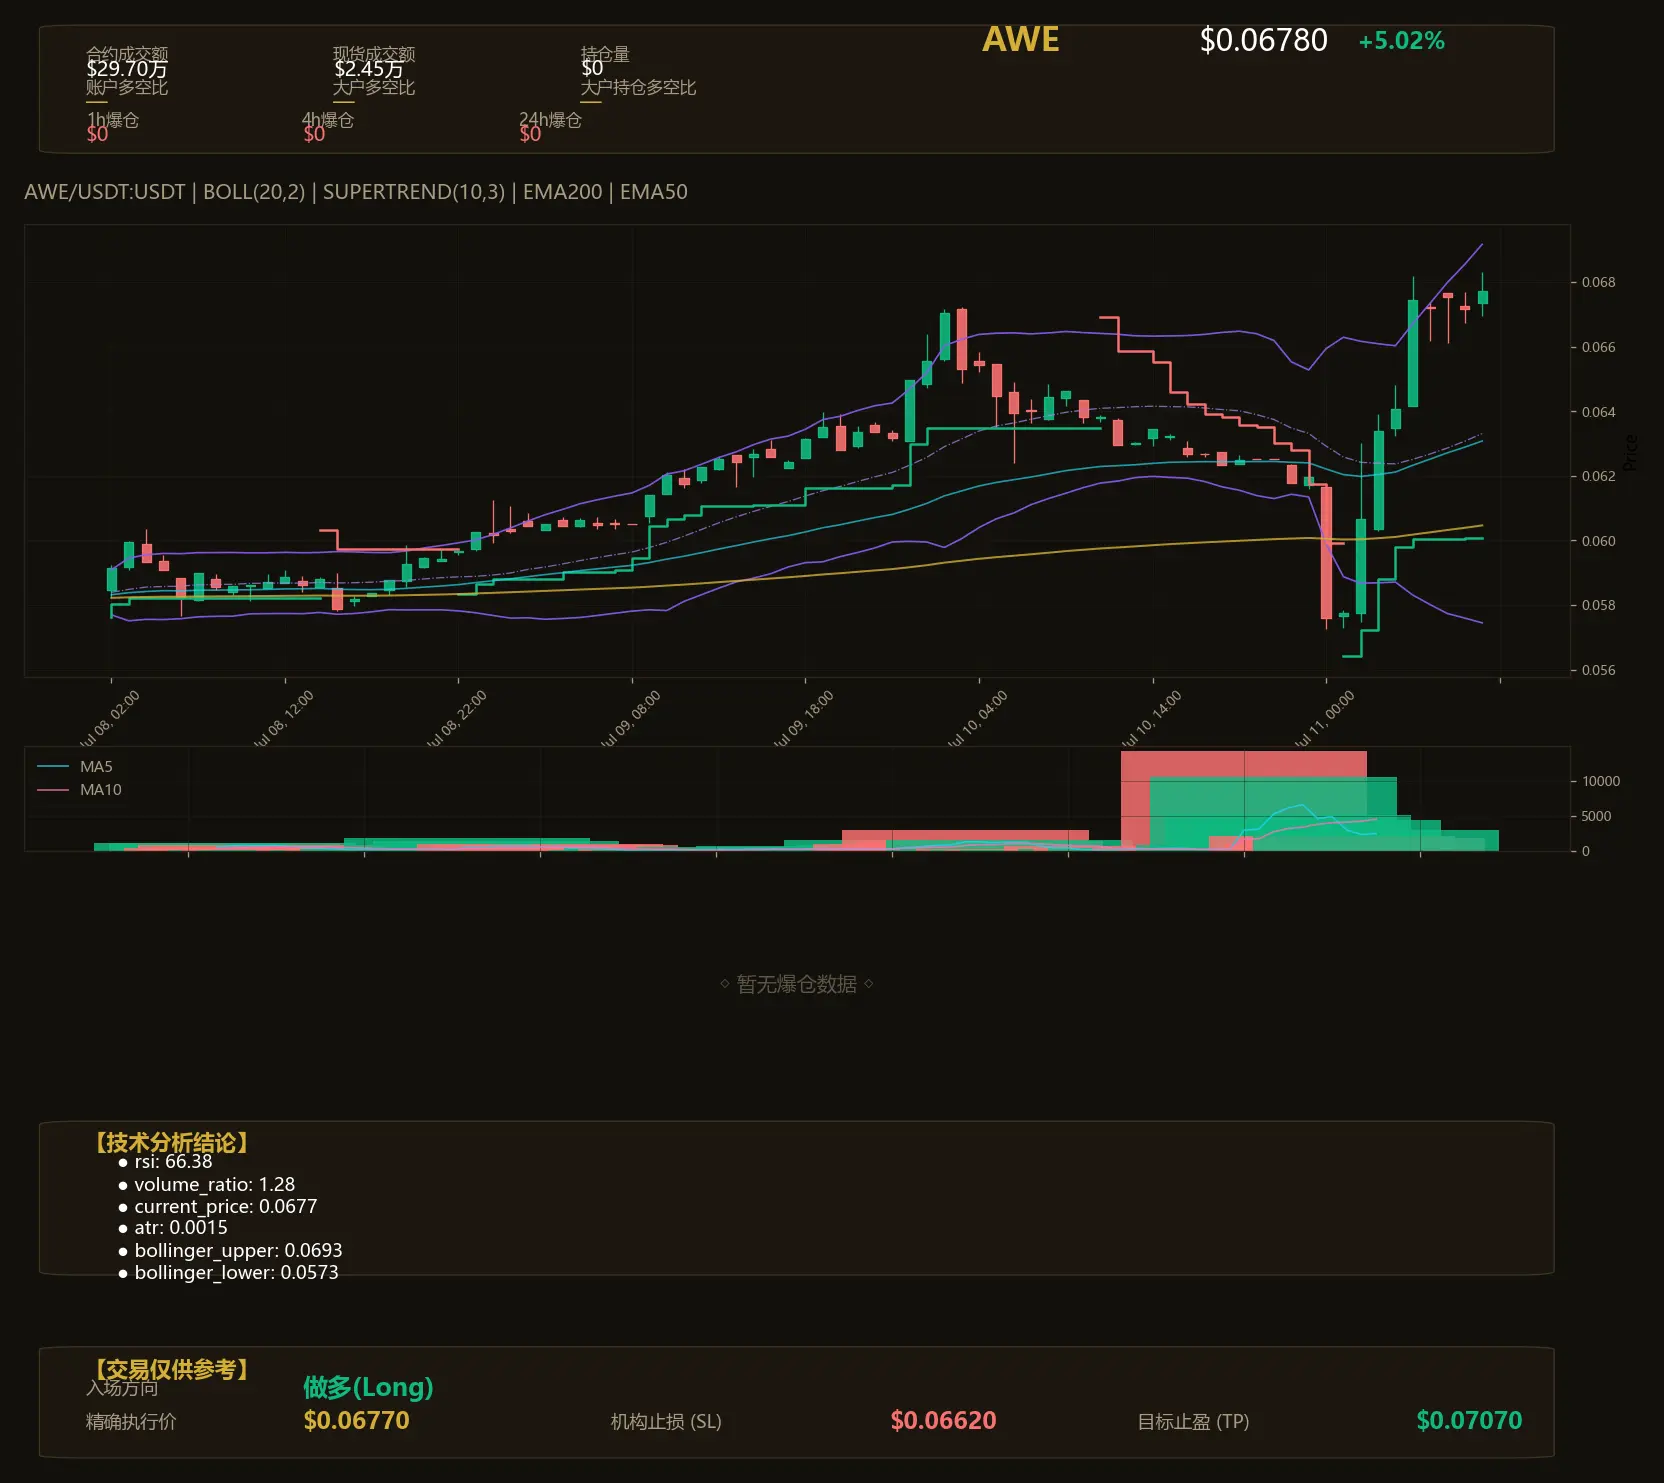Click the 1h爆仓 label
Screen dimensions: 1664x1483
point(113,120)
